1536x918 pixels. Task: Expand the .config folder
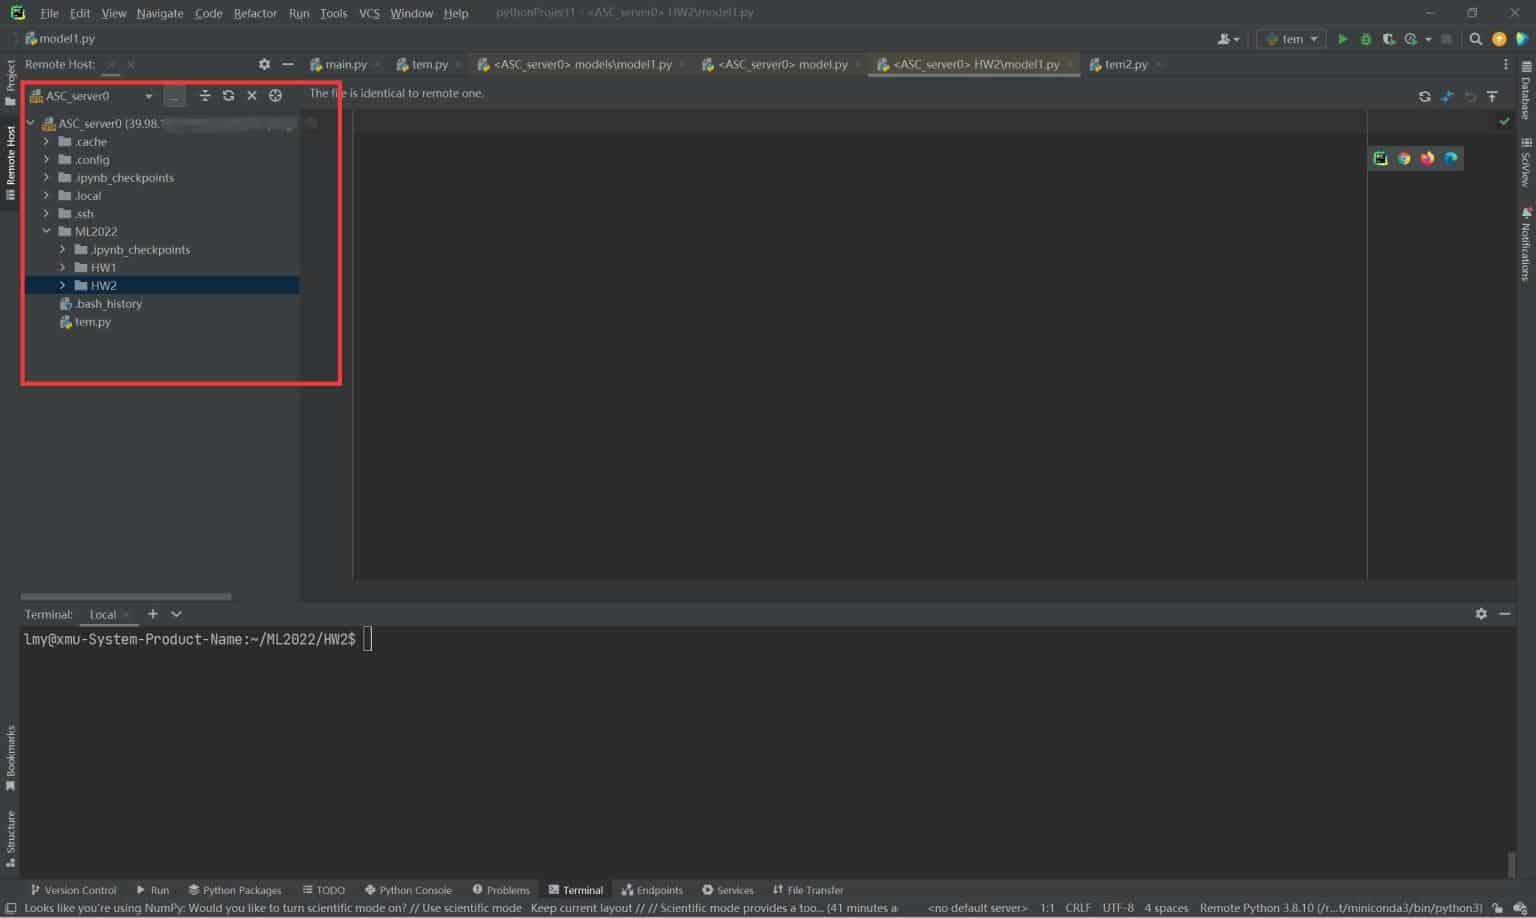(x=46, y=160)
